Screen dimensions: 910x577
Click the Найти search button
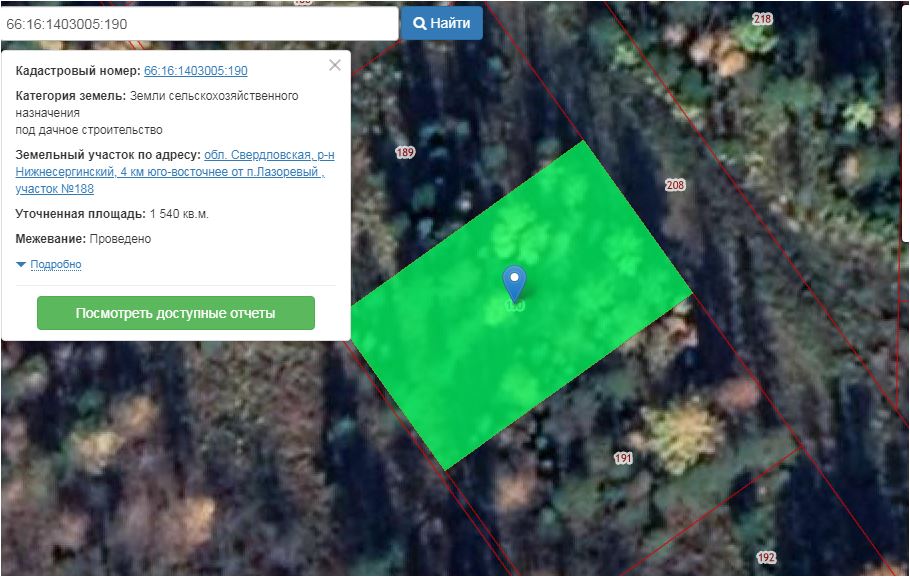tap(441, 23)
